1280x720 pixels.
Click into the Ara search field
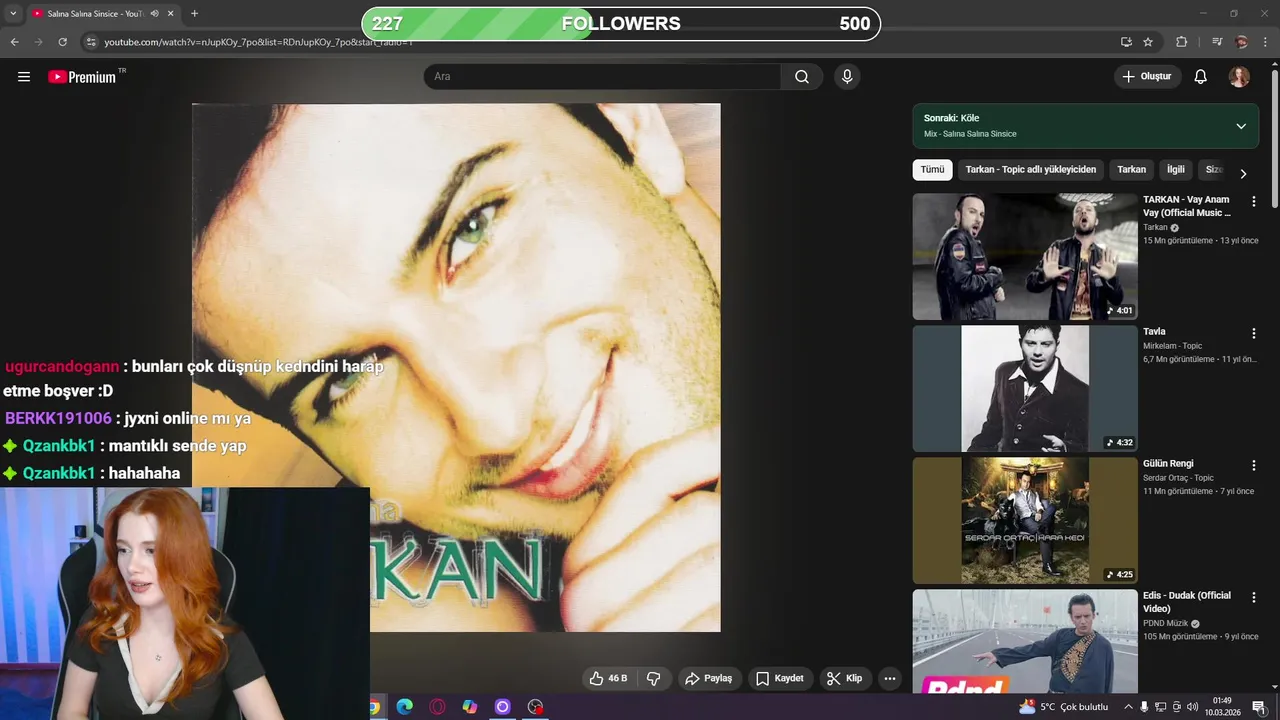tap(602, 77)
